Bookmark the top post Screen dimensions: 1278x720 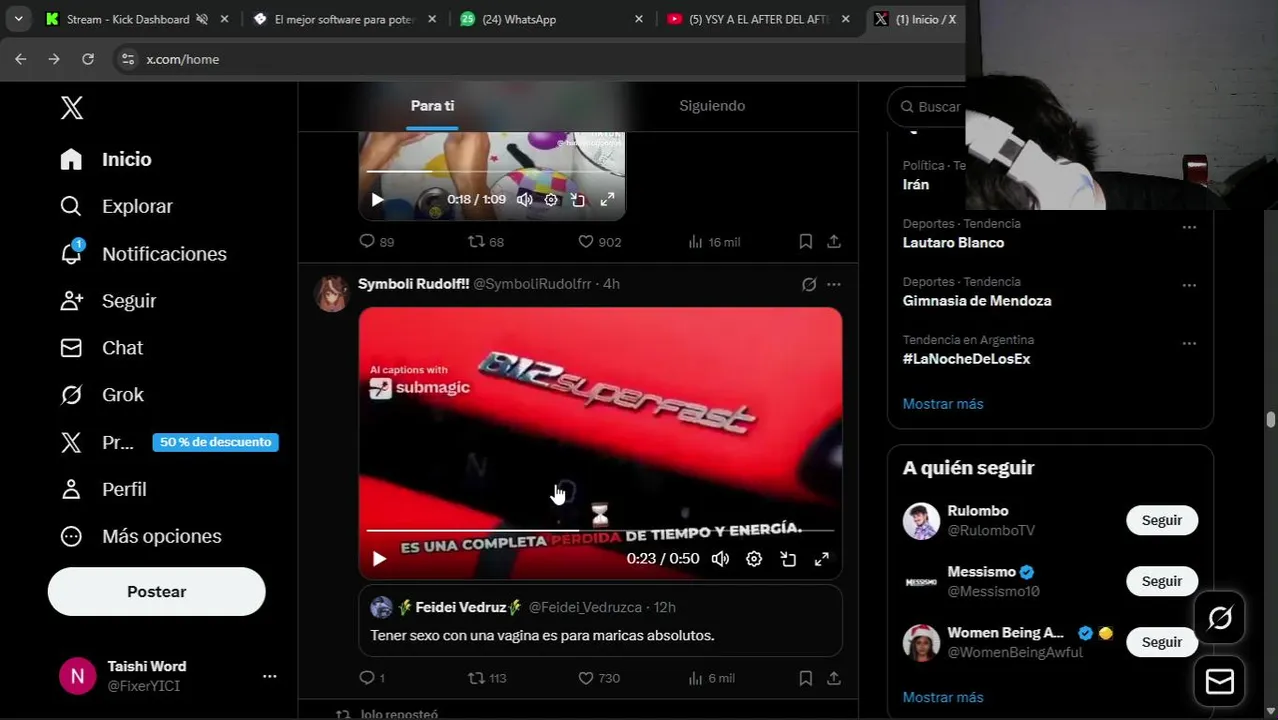[806, 242]
